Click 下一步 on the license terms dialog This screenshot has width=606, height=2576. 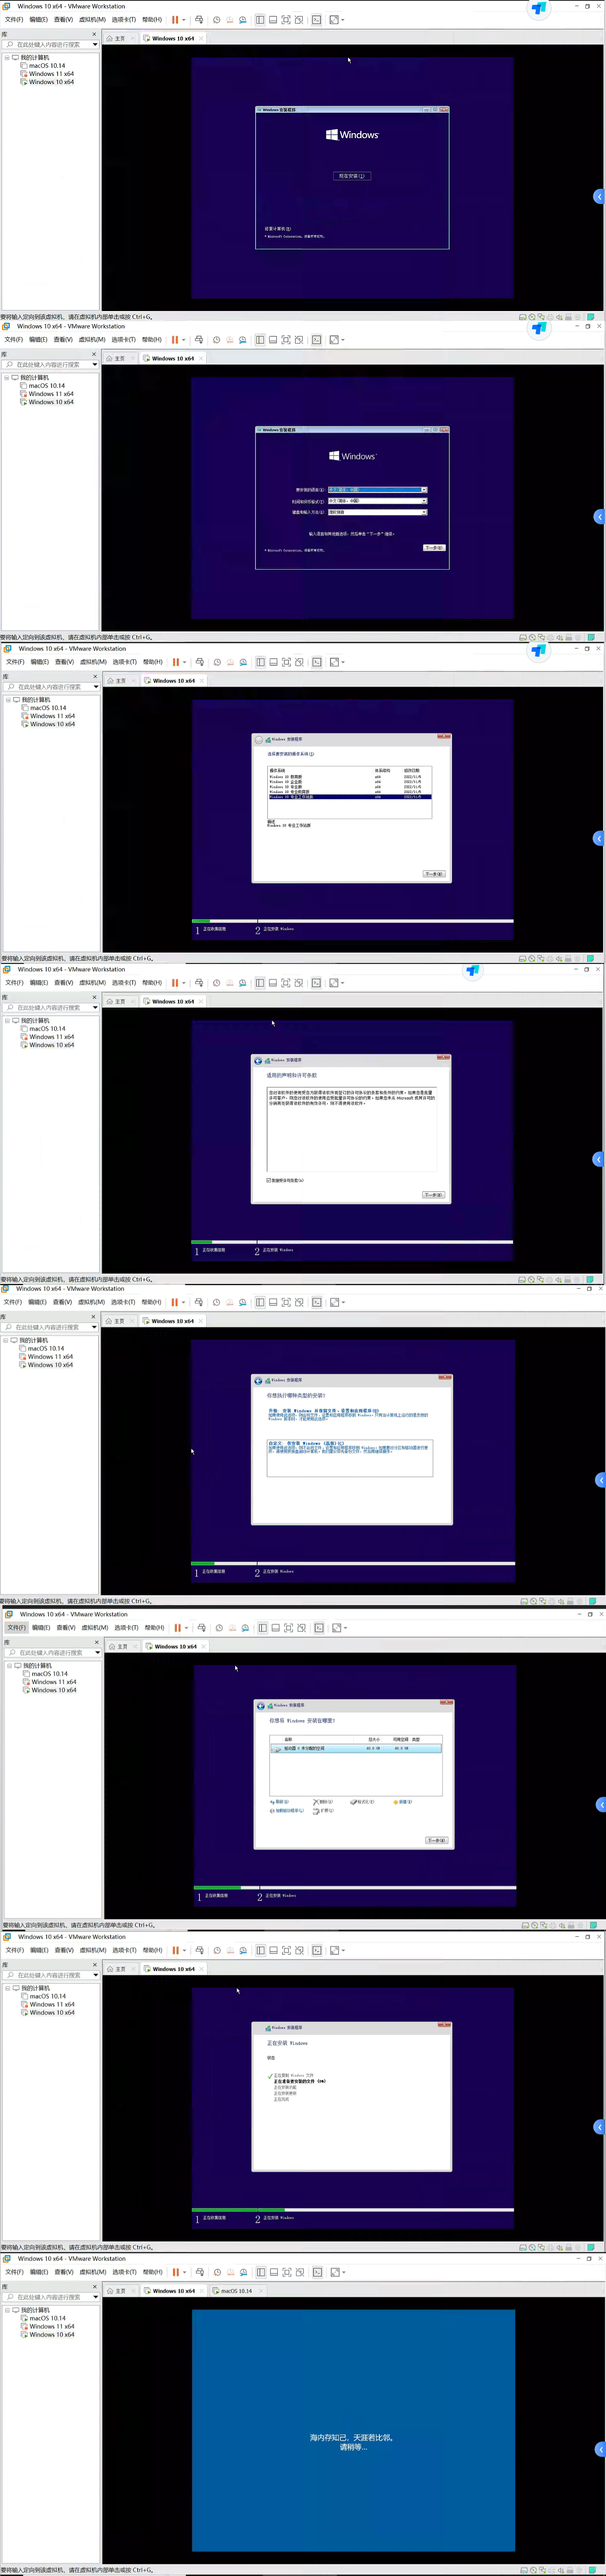[x=434, y=1195]
